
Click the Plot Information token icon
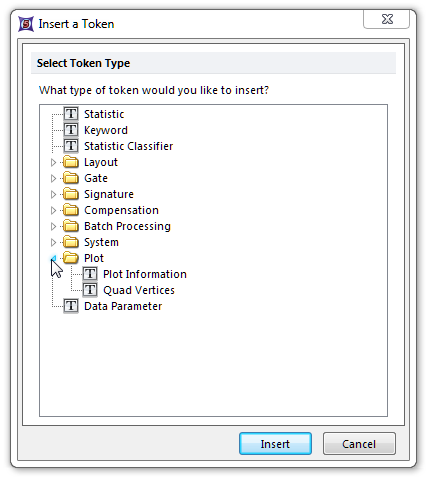tap(90, 274)
